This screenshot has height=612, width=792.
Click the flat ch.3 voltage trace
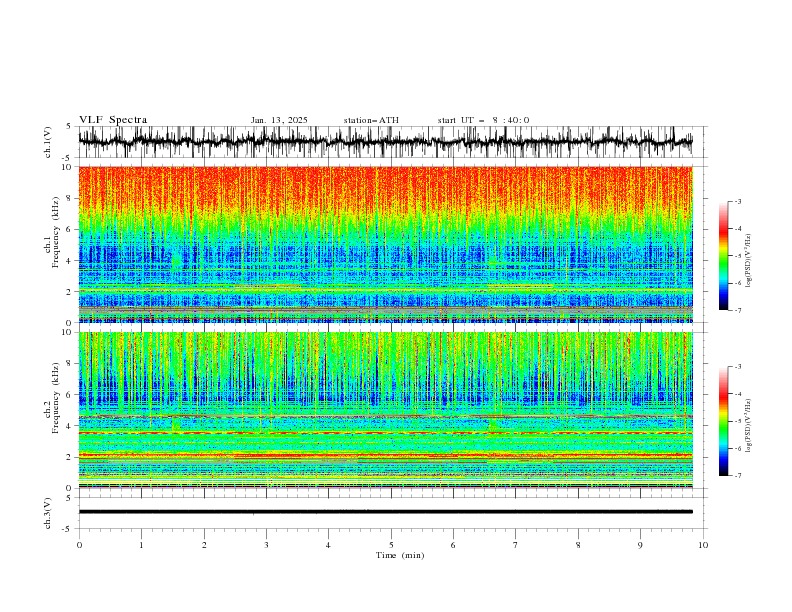click(385, 512)
